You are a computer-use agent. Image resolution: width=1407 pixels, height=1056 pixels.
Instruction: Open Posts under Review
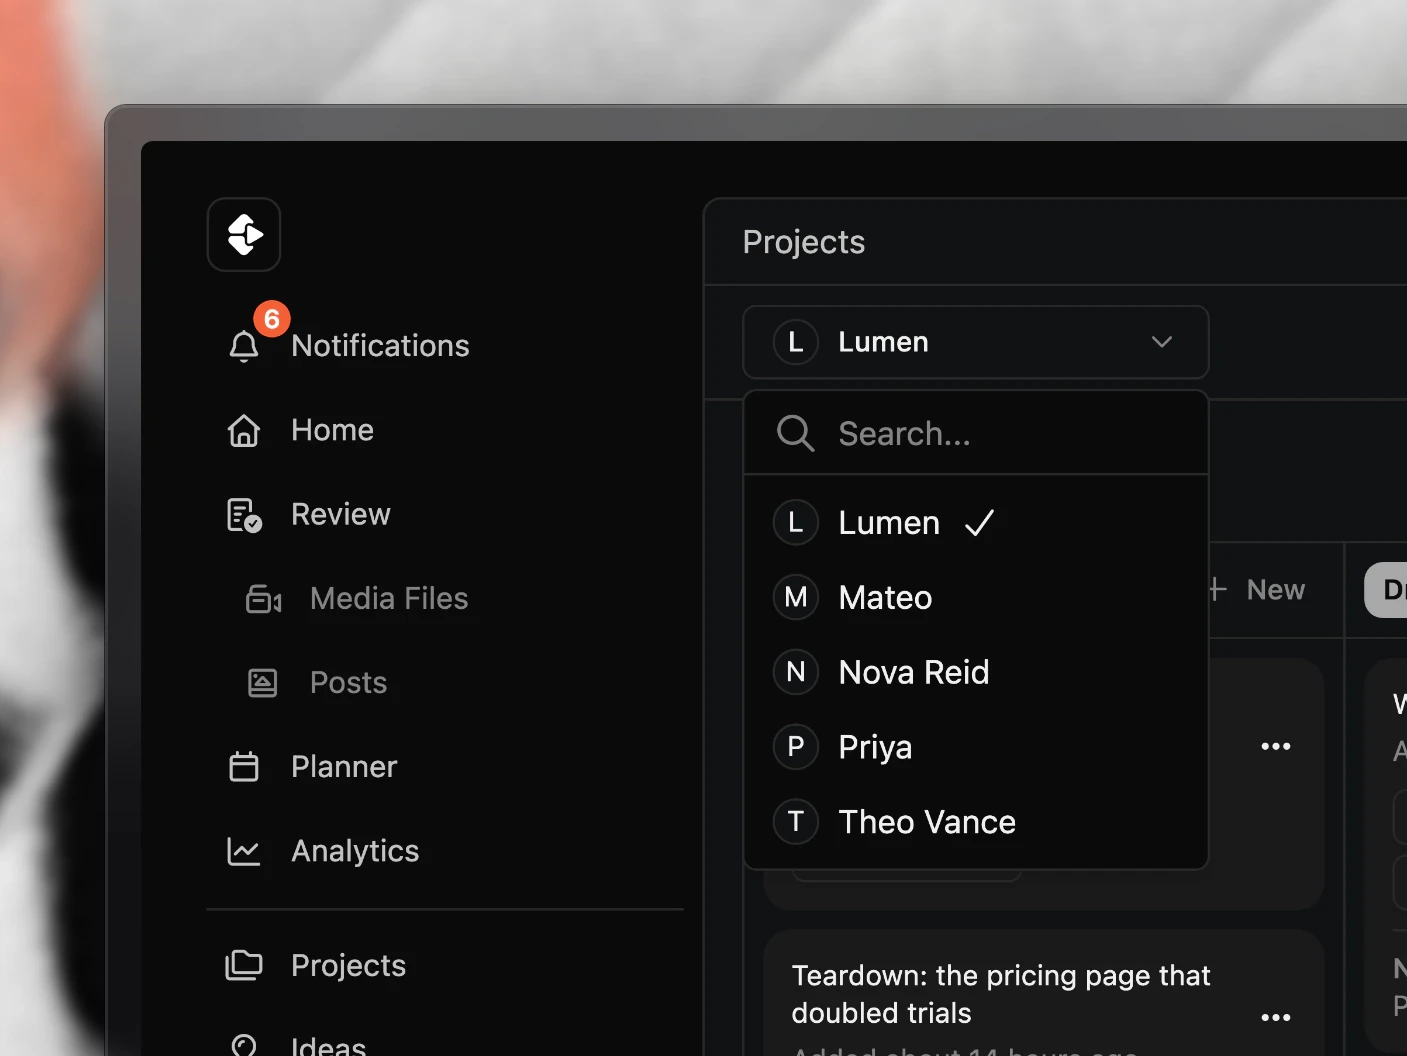click(348, 682)
